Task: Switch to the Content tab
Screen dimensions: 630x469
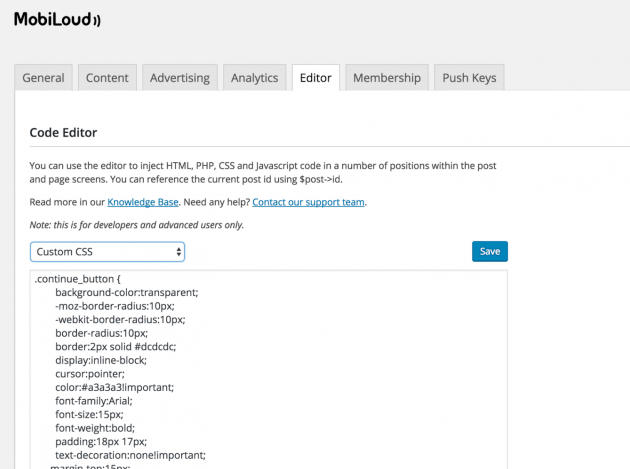Action: [107, 78]
